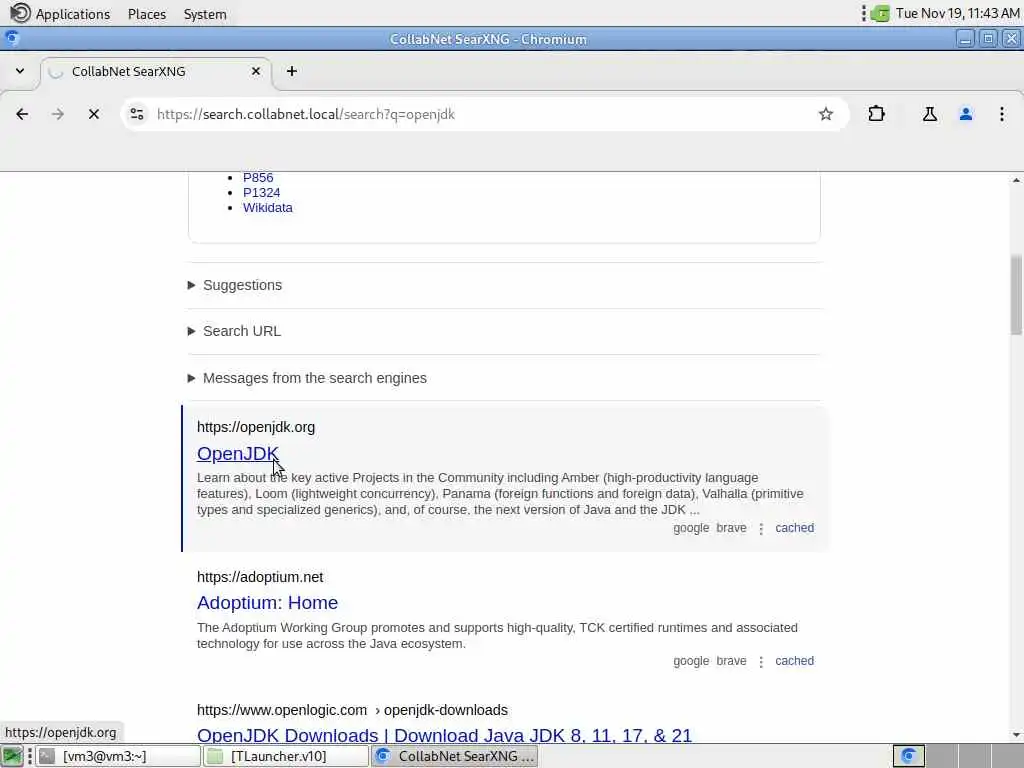Stop page loading with the X button
This screenshot has width=1024, height=768.
[x=93, y=114]
